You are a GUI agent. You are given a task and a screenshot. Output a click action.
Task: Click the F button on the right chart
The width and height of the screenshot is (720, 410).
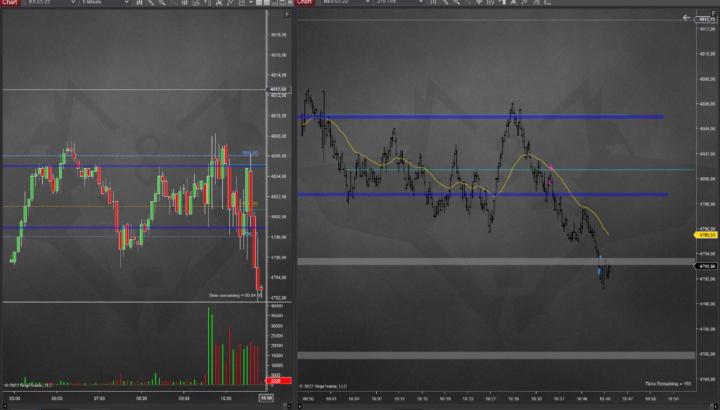(x=713, y=14)
